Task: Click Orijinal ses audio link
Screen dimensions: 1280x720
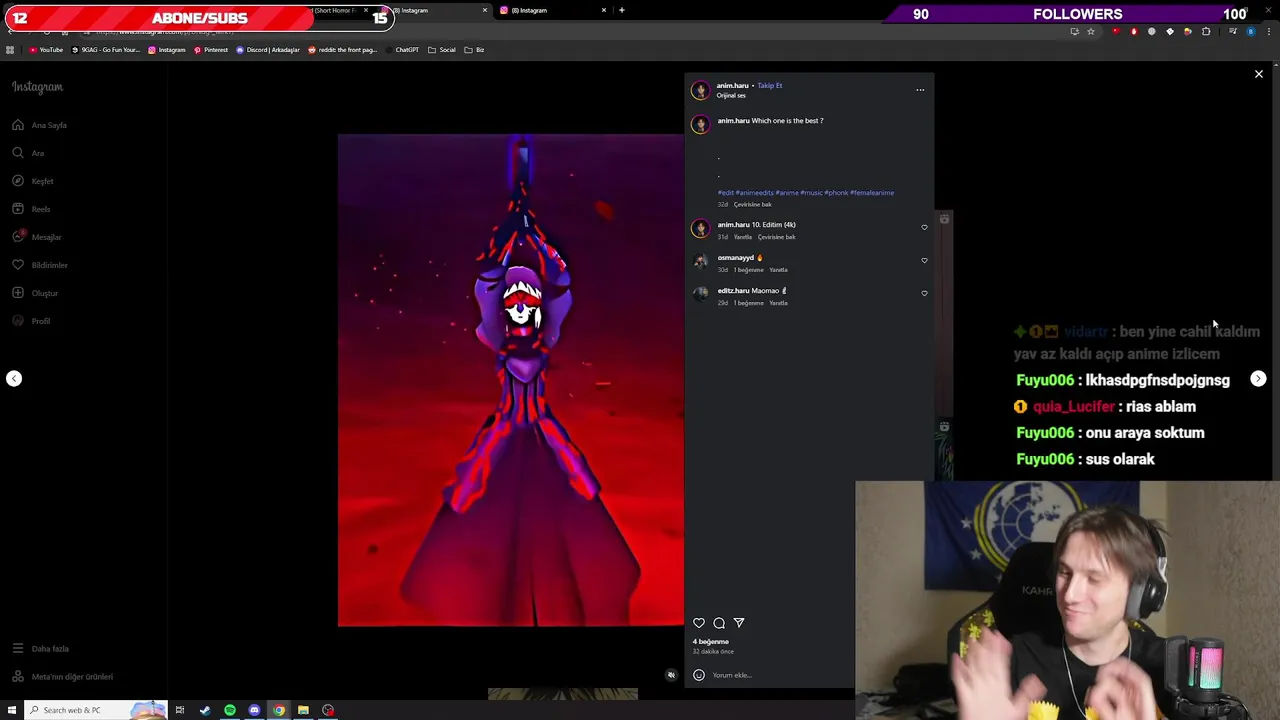Action: [730, 95]
